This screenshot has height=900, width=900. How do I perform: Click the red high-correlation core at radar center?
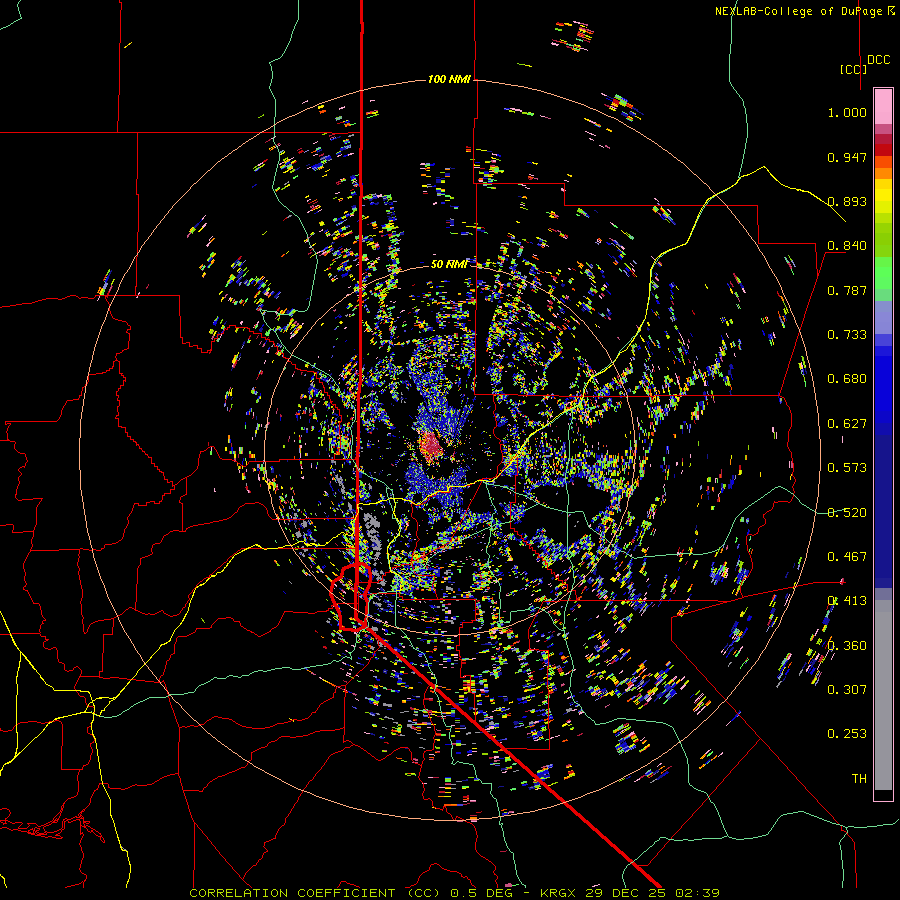point(430,446)
